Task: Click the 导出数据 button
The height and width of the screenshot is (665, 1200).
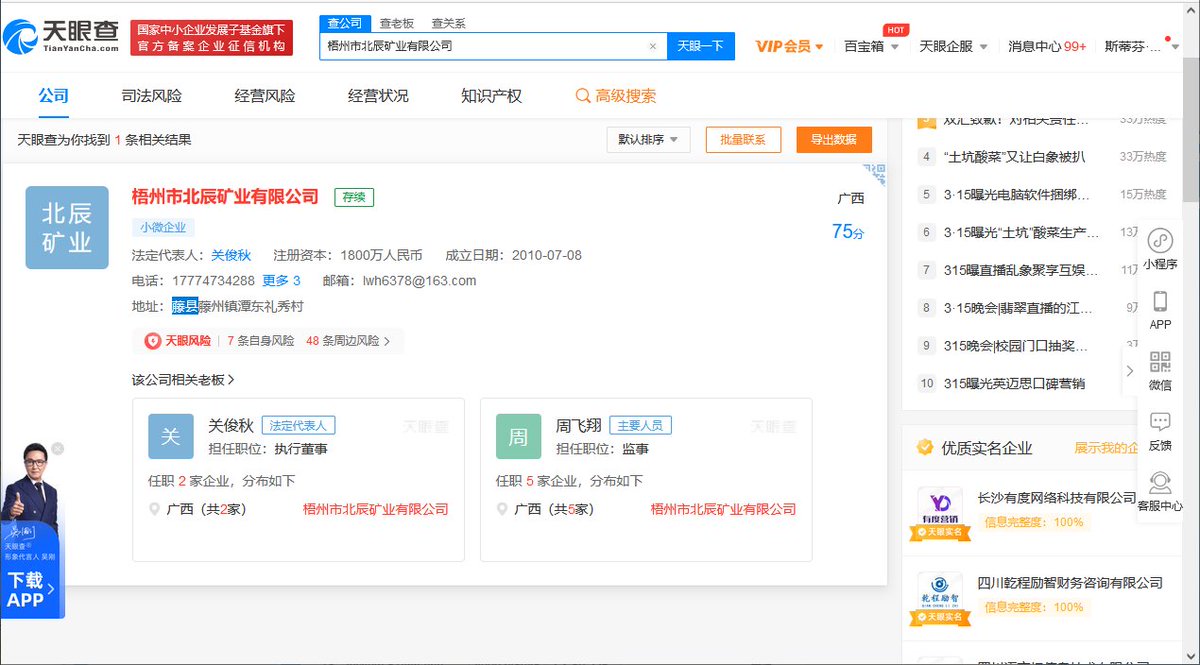Action: (x=834, y=140)
